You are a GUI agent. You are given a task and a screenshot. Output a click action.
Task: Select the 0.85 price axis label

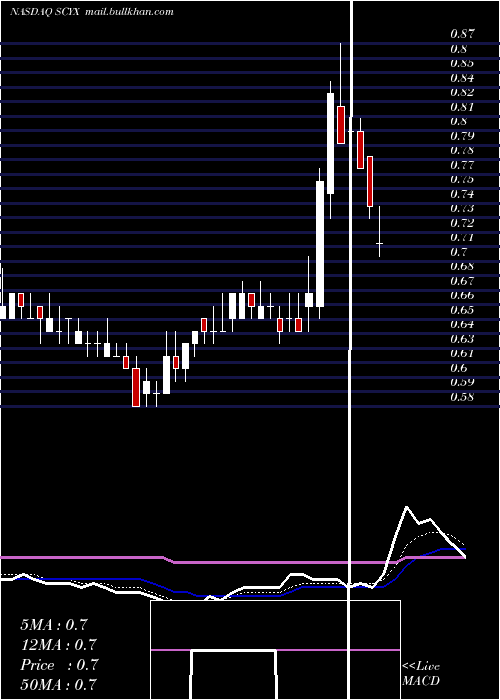pyautogui.click(x=462, y=63)
